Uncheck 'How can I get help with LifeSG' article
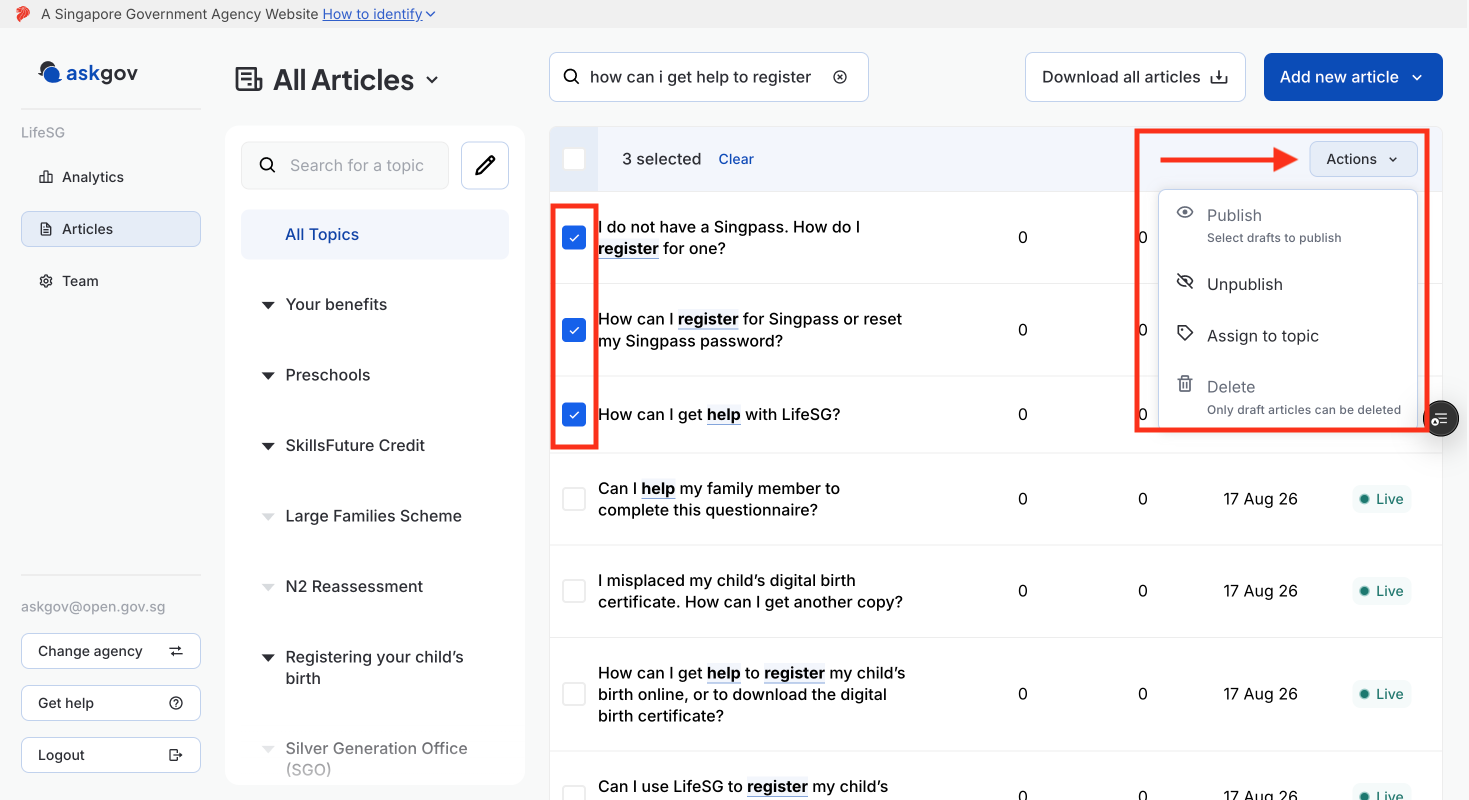 coord(574,414)
